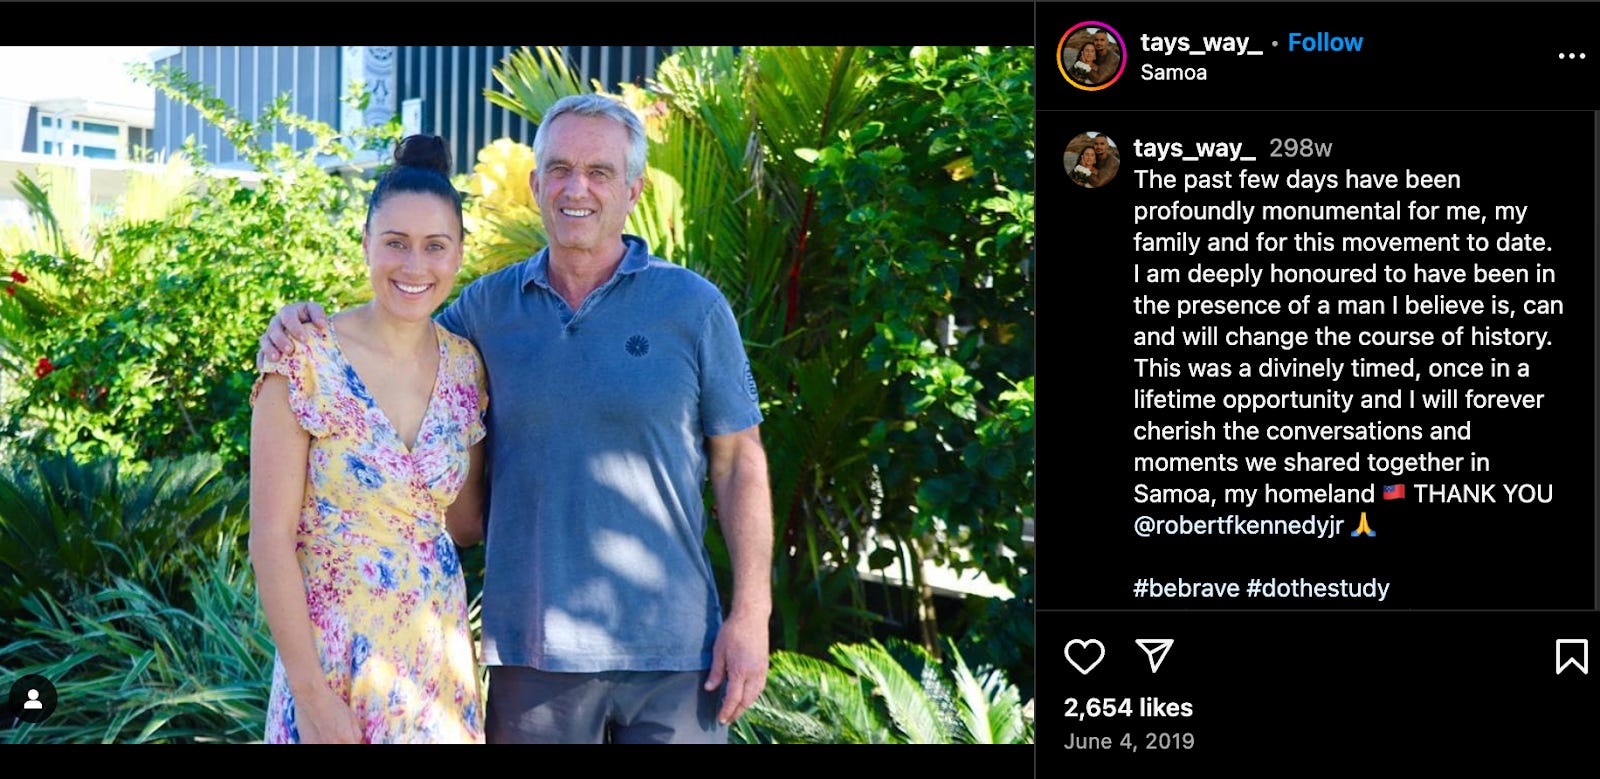Click the main post photo
This screenshot has height=779, width=1600.
click(x=517, y=395)
